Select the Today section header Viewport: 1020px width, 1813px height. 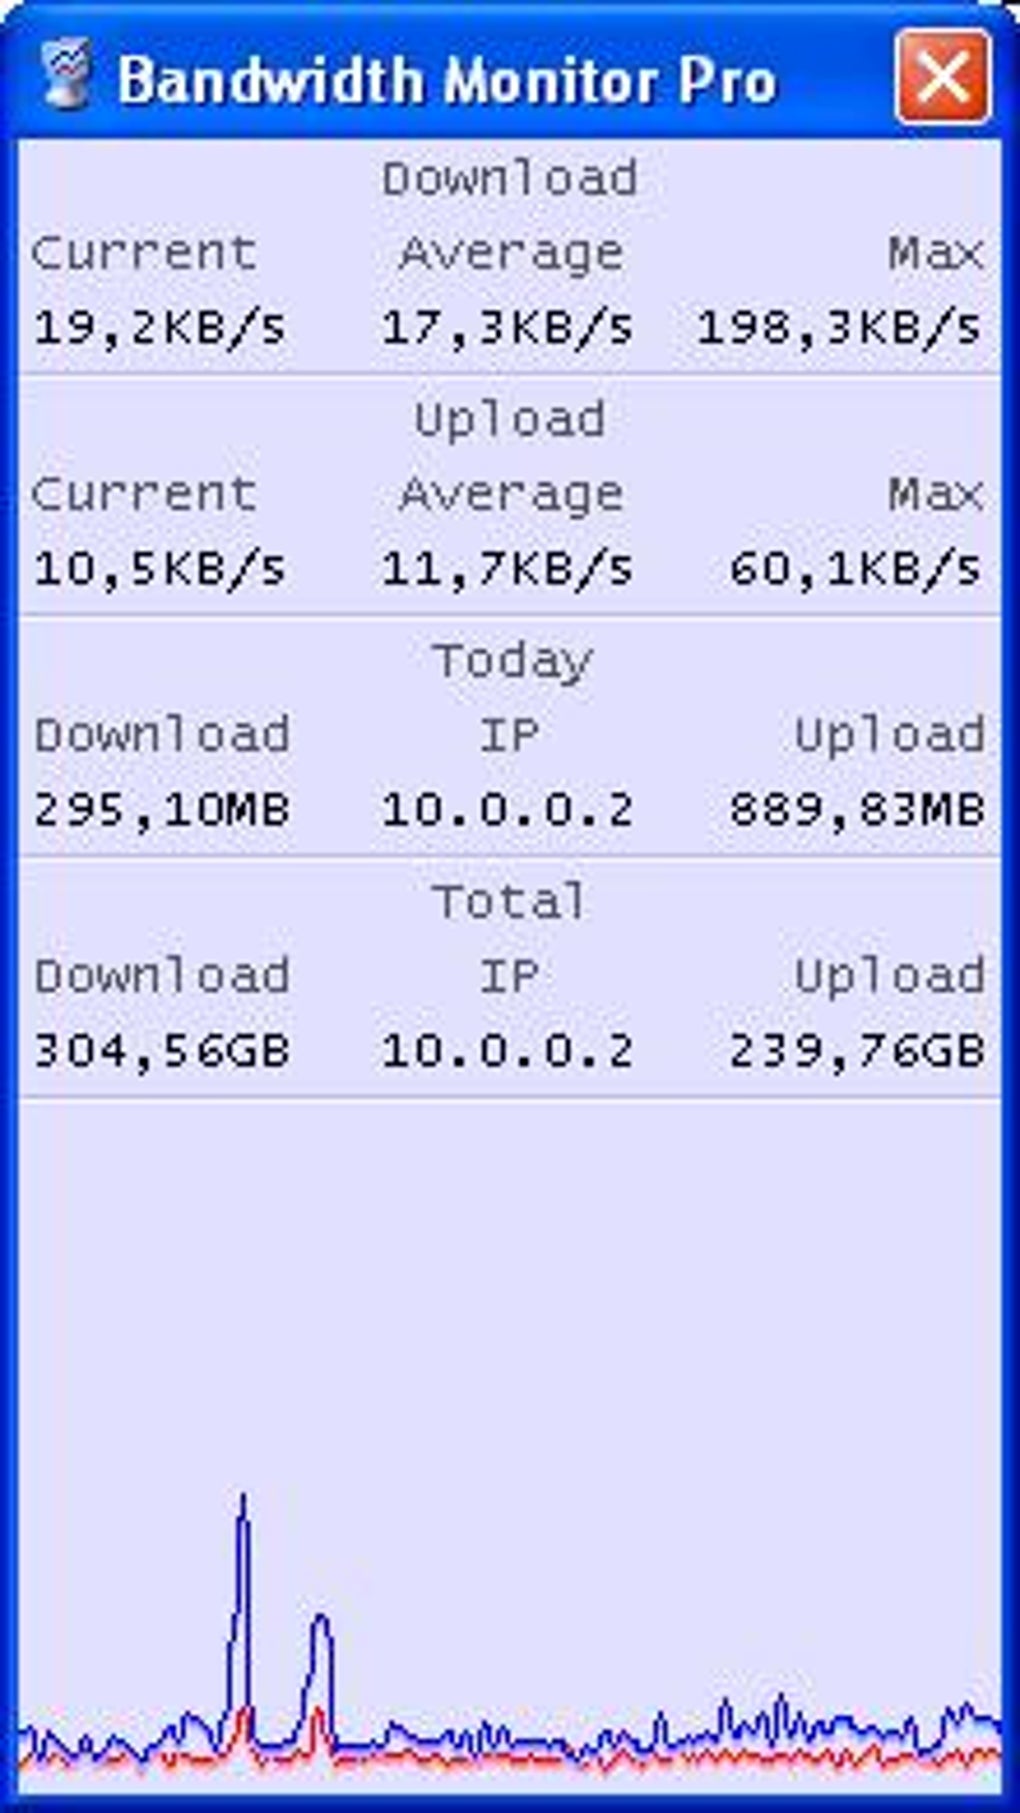pyautogui.click(x=512, y=662)
